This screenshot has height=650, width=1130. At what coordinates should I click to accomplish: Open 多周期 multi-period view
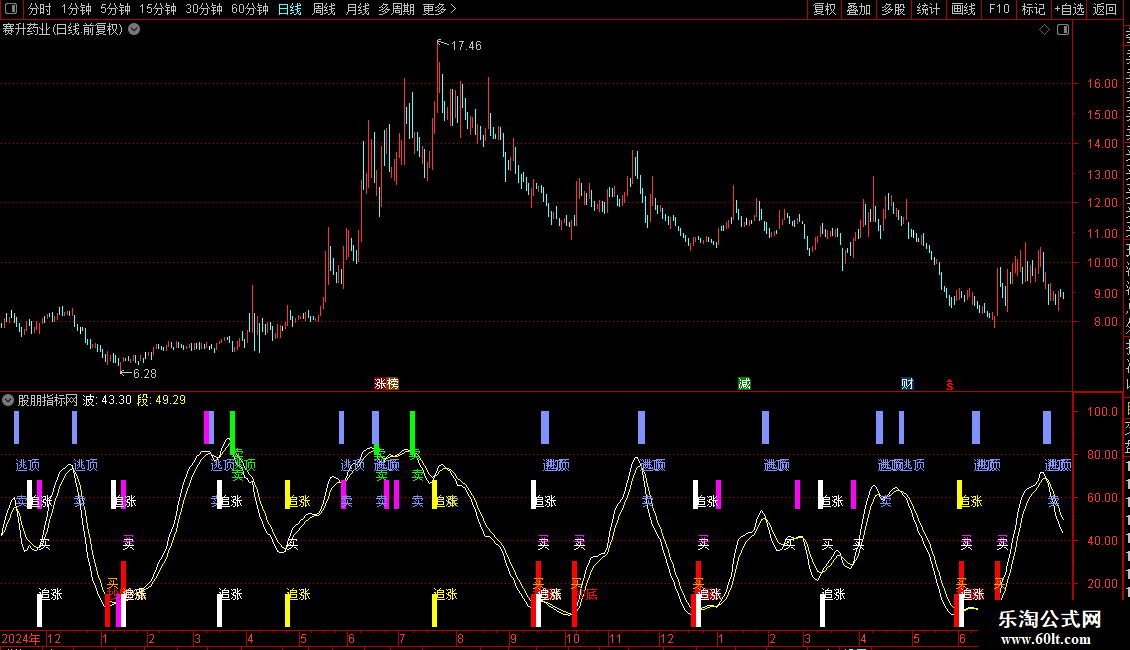[396, 9]
